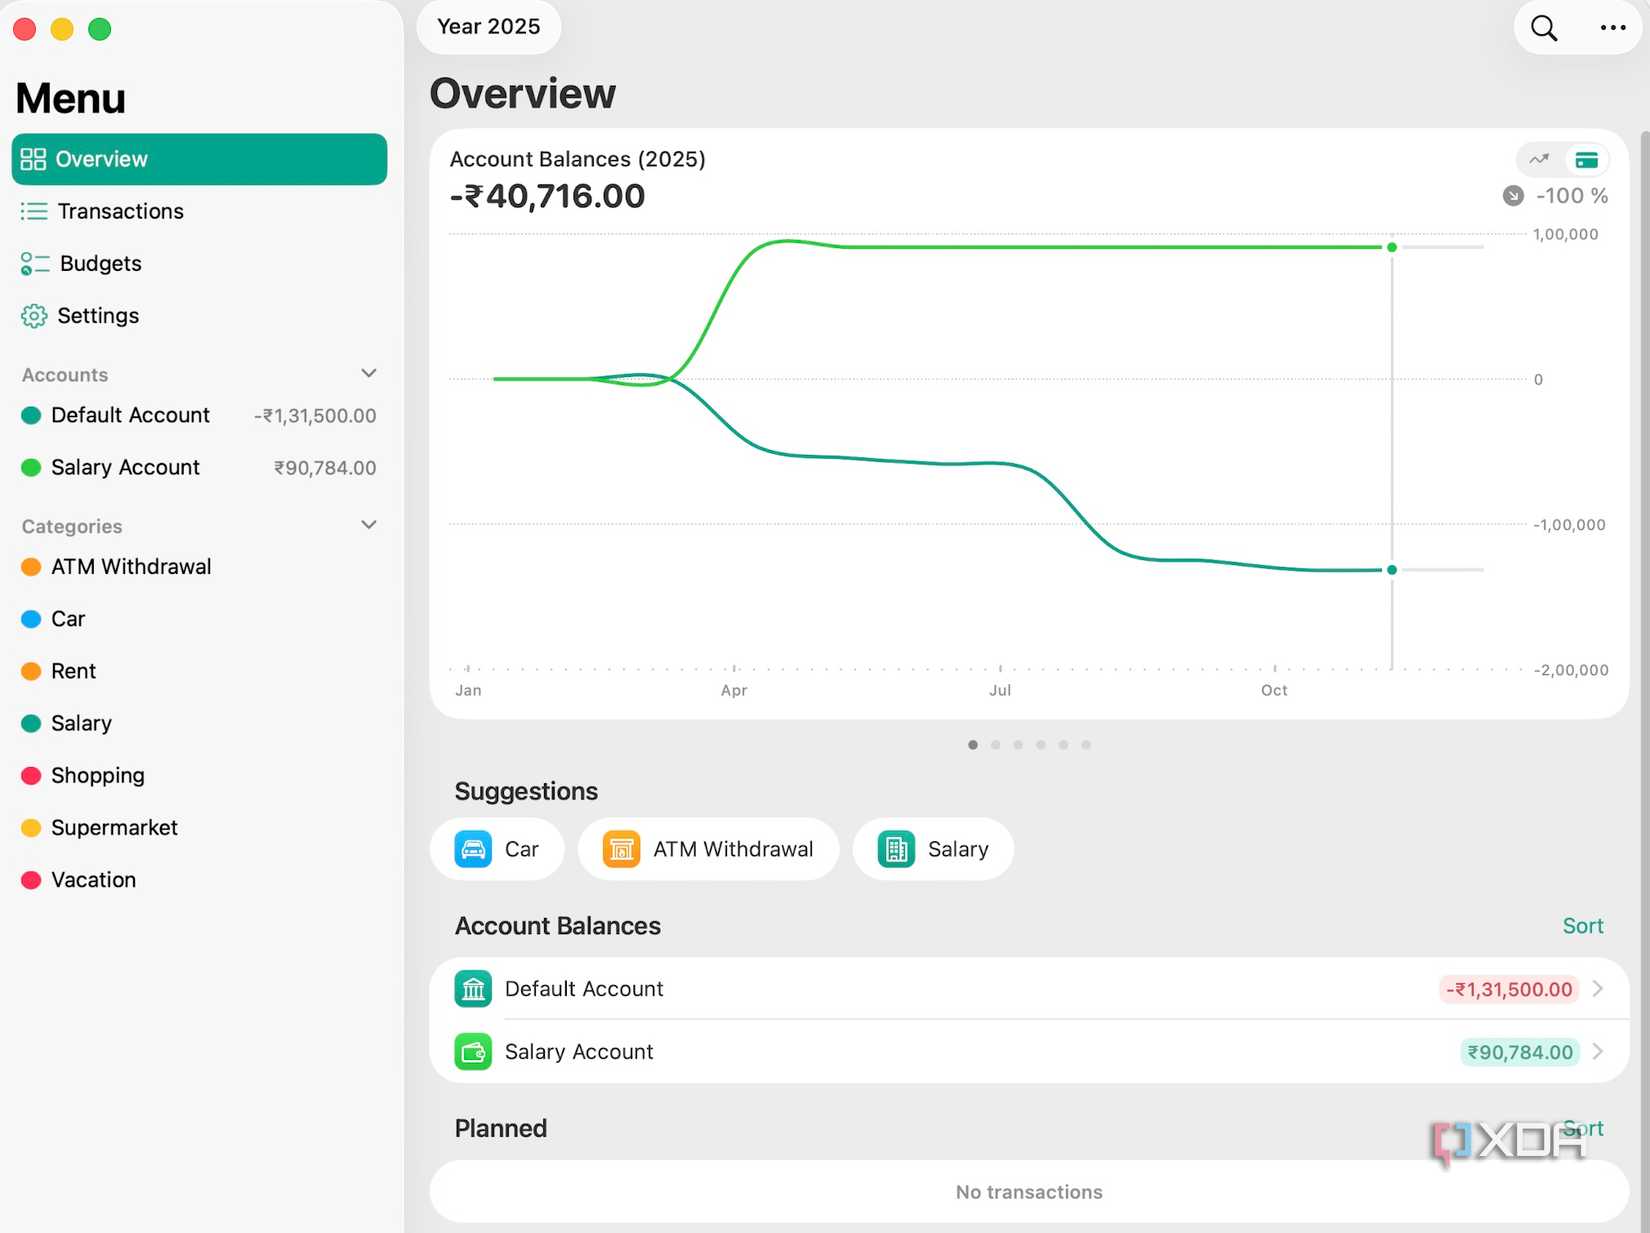Viewport: 1650px width, 1233px height.
Task: Open the three-dot more options menu
Action: 1613,28
